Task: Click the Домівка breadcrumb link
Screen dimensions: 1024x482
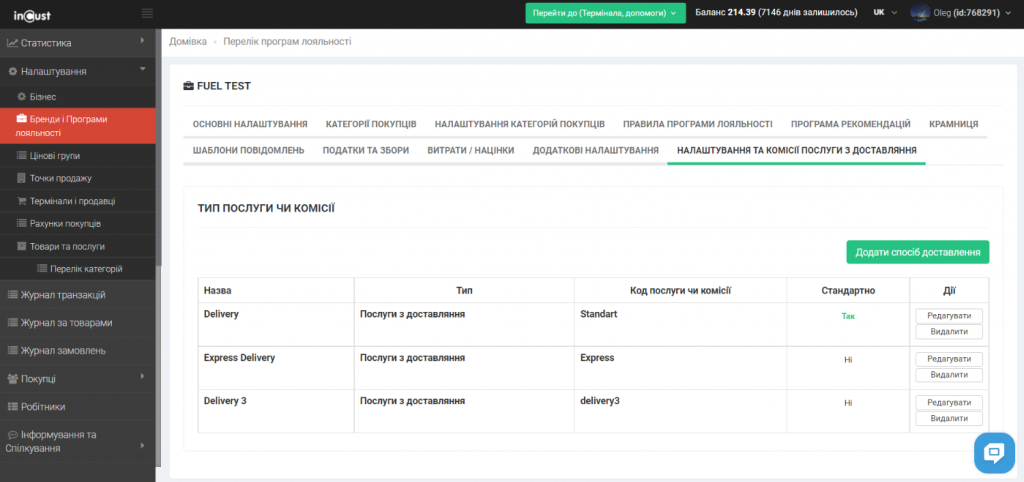Action: (x=188, y=42)
